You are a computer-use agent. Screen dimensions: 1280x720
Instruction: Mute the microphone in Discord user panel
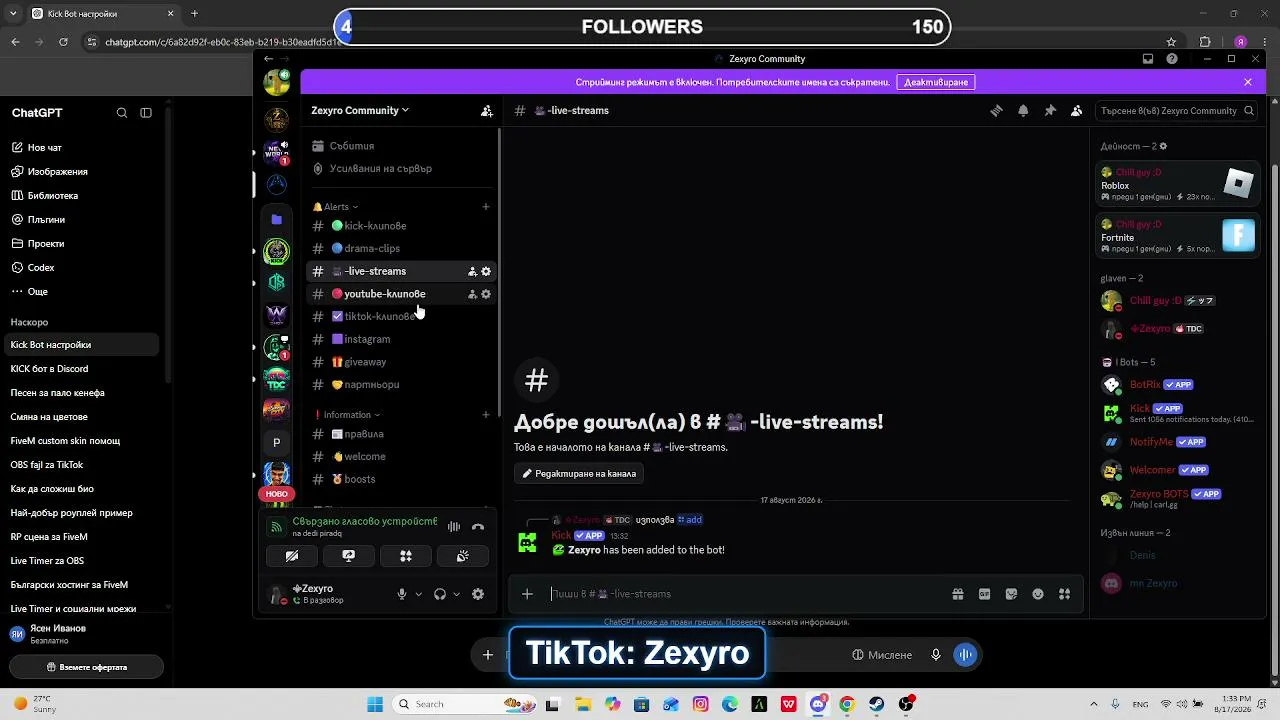coord(402,594)
